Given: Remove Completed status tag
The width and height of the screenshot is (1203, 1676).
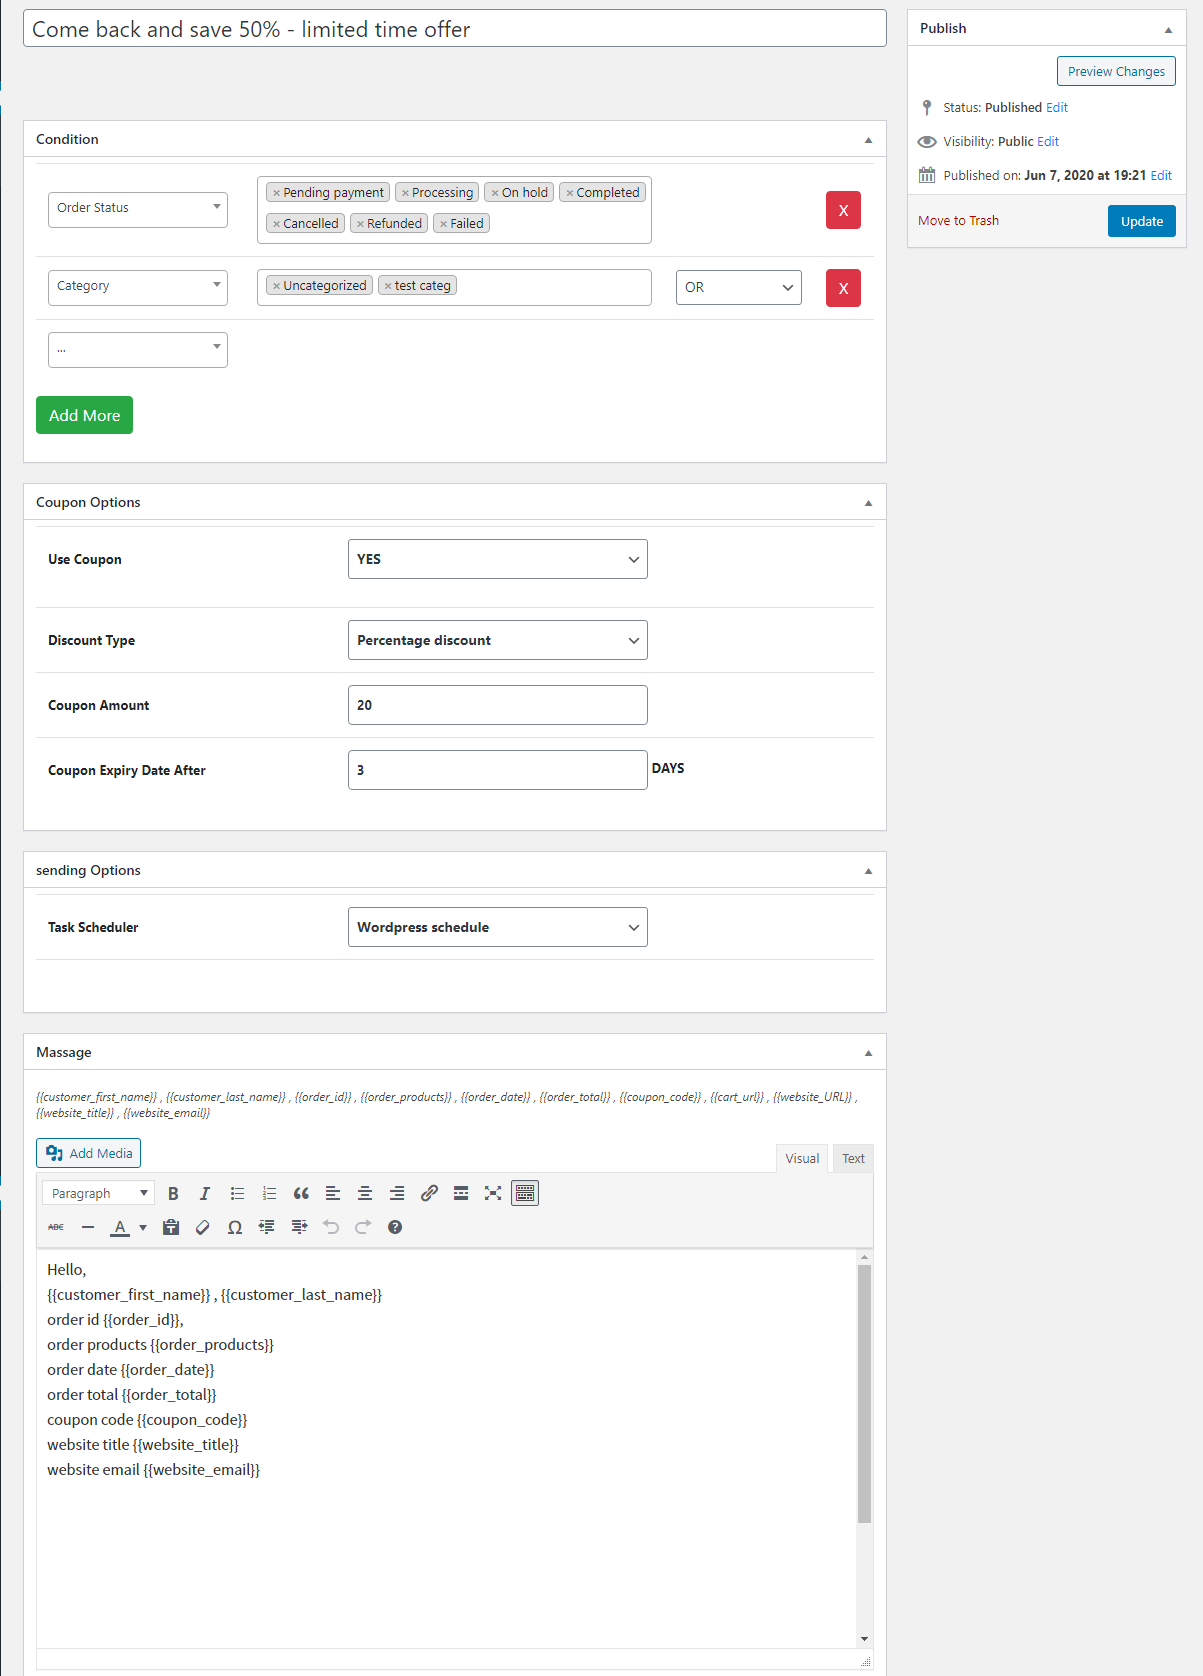Looking at the screenshot, I should 570,193.
